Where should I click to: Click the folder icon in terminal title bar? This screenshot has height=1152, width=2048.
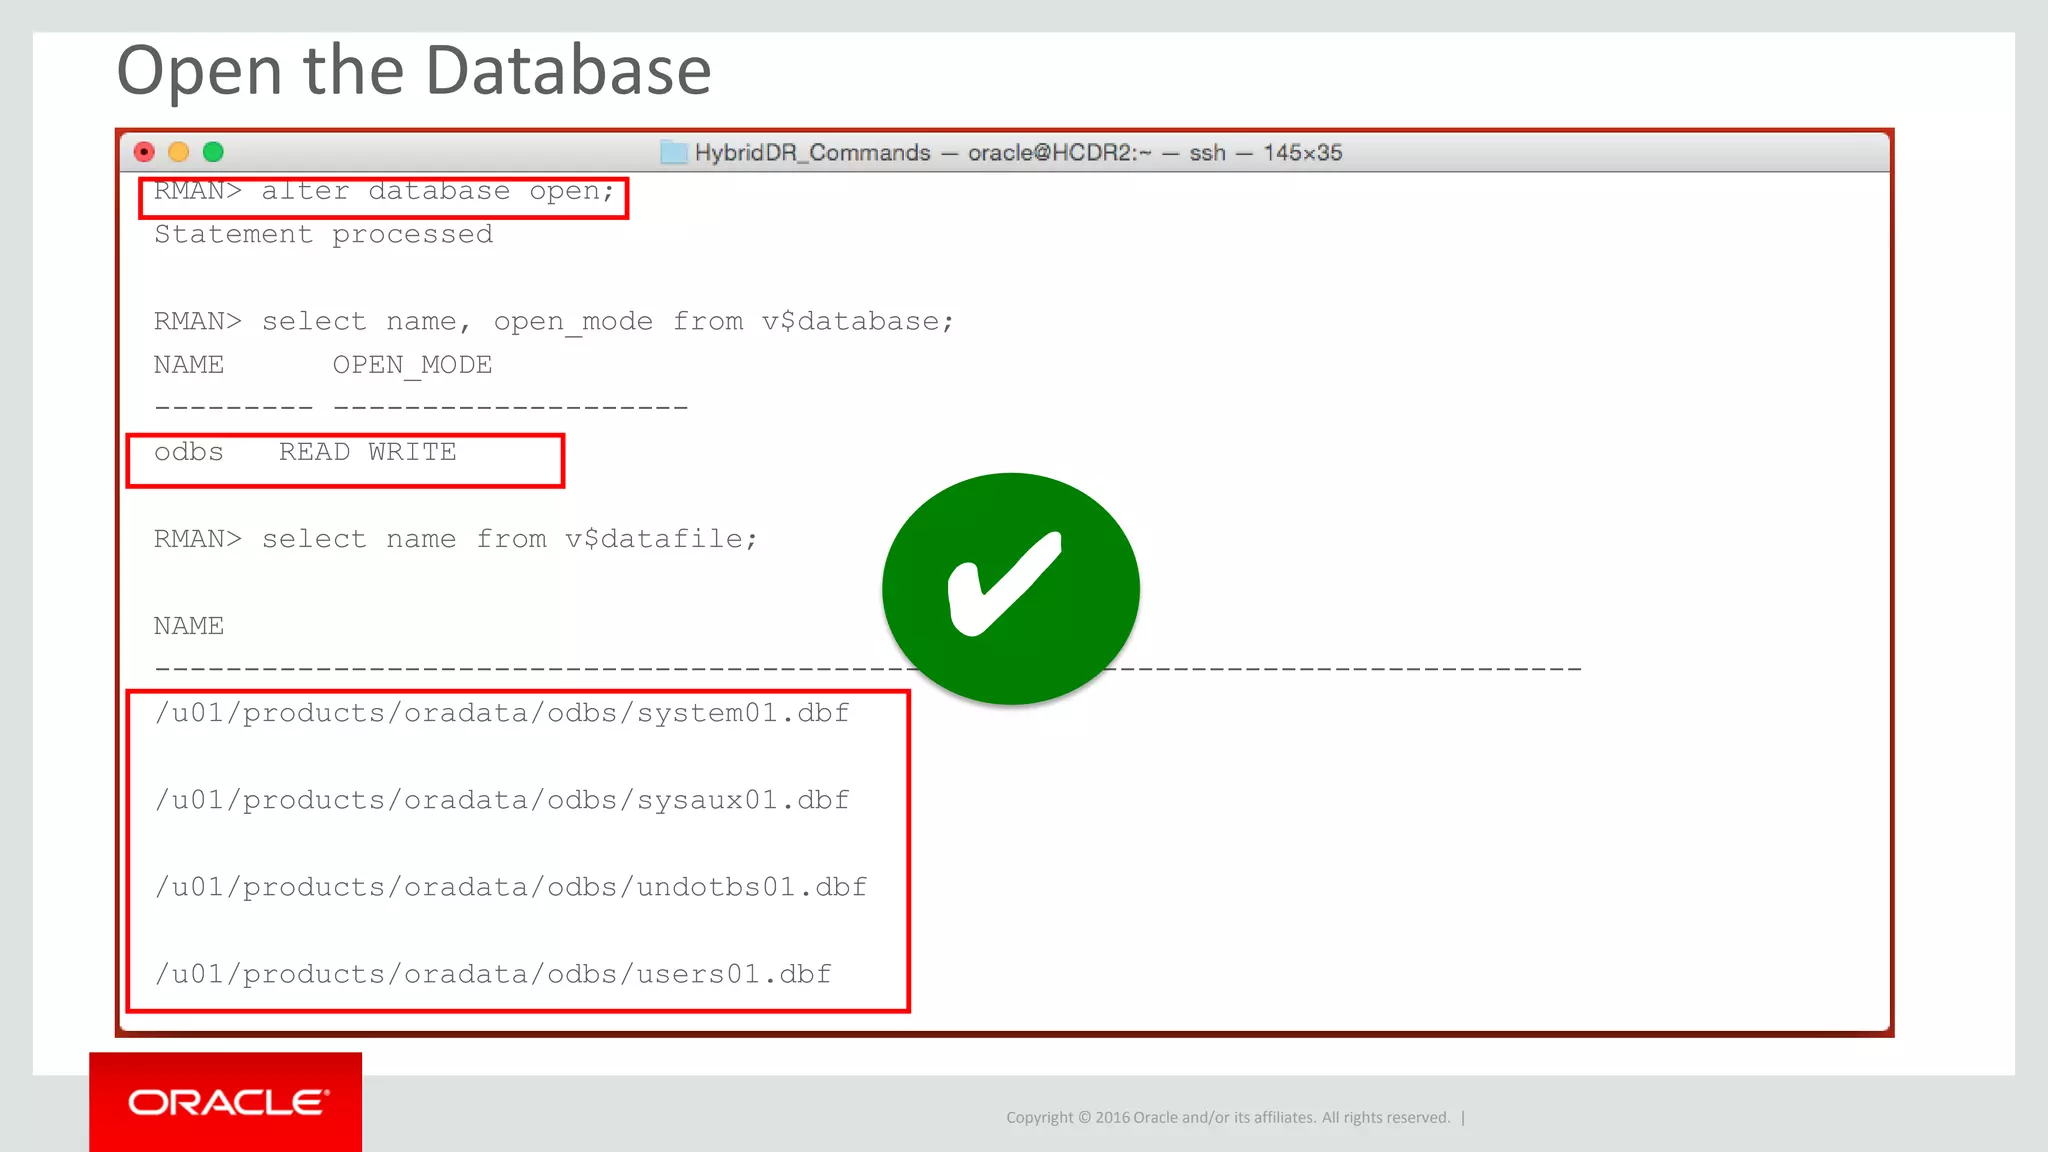click(x=674, y=152)
